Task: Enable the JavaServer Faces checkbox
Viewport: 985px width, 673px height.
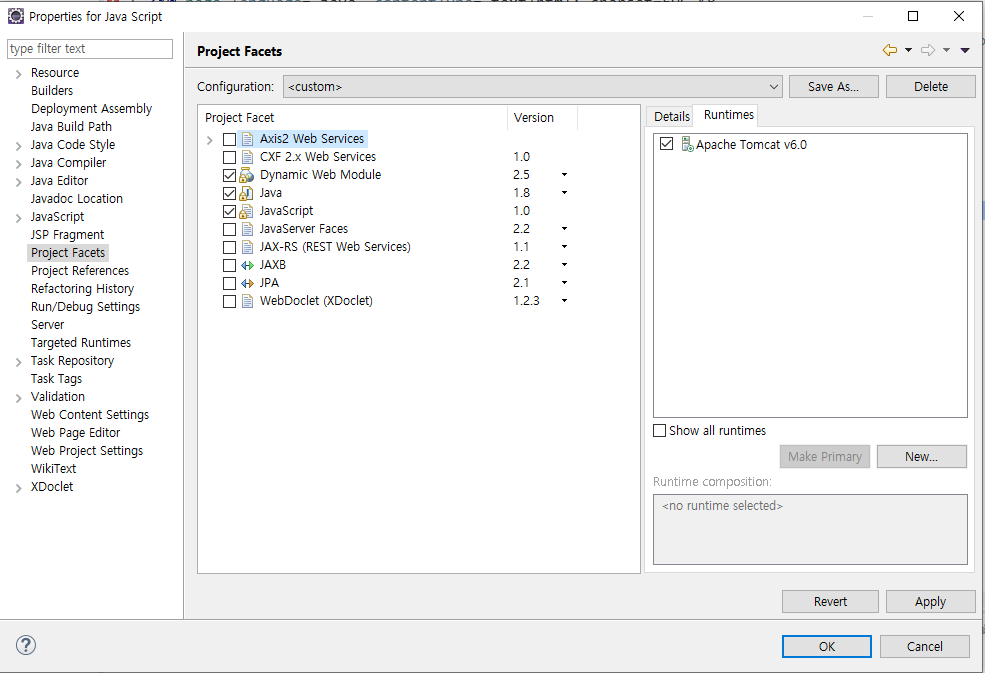Action: coord(229,229)
